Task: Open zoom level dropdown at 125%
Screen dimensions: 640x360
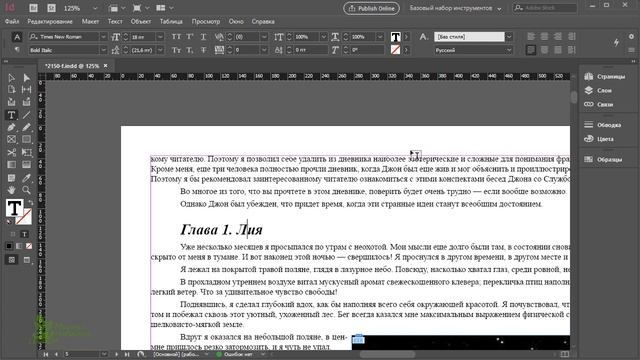Action: point(95,8)
